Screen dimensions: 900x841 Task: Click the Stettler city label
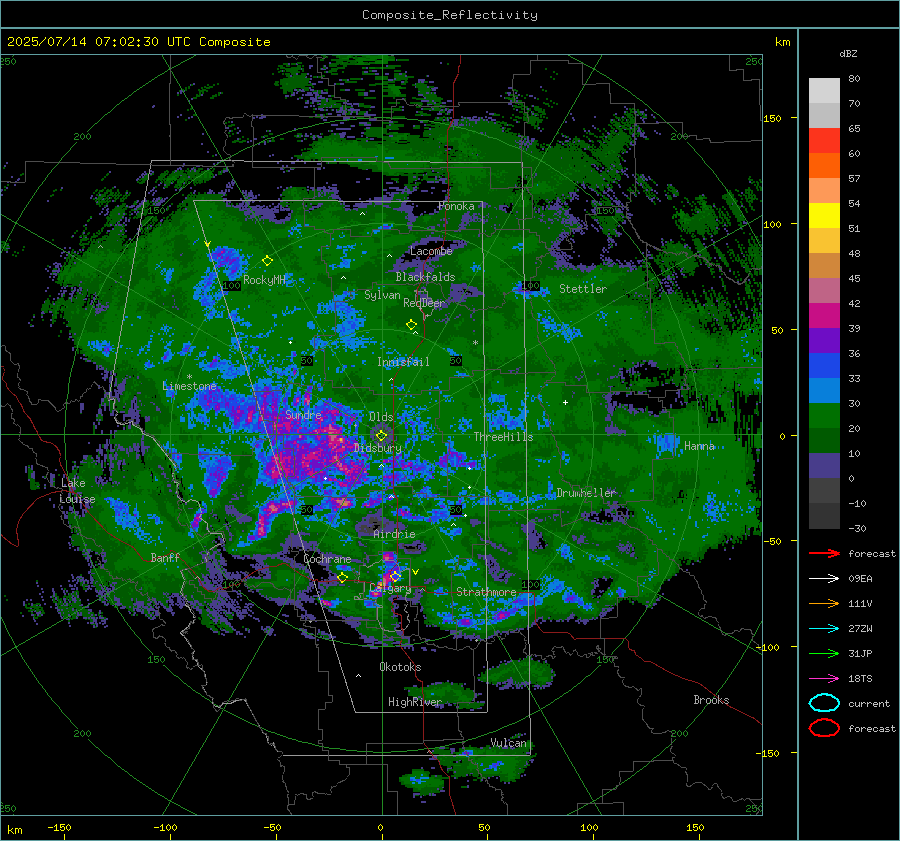[x=583, y=289]
